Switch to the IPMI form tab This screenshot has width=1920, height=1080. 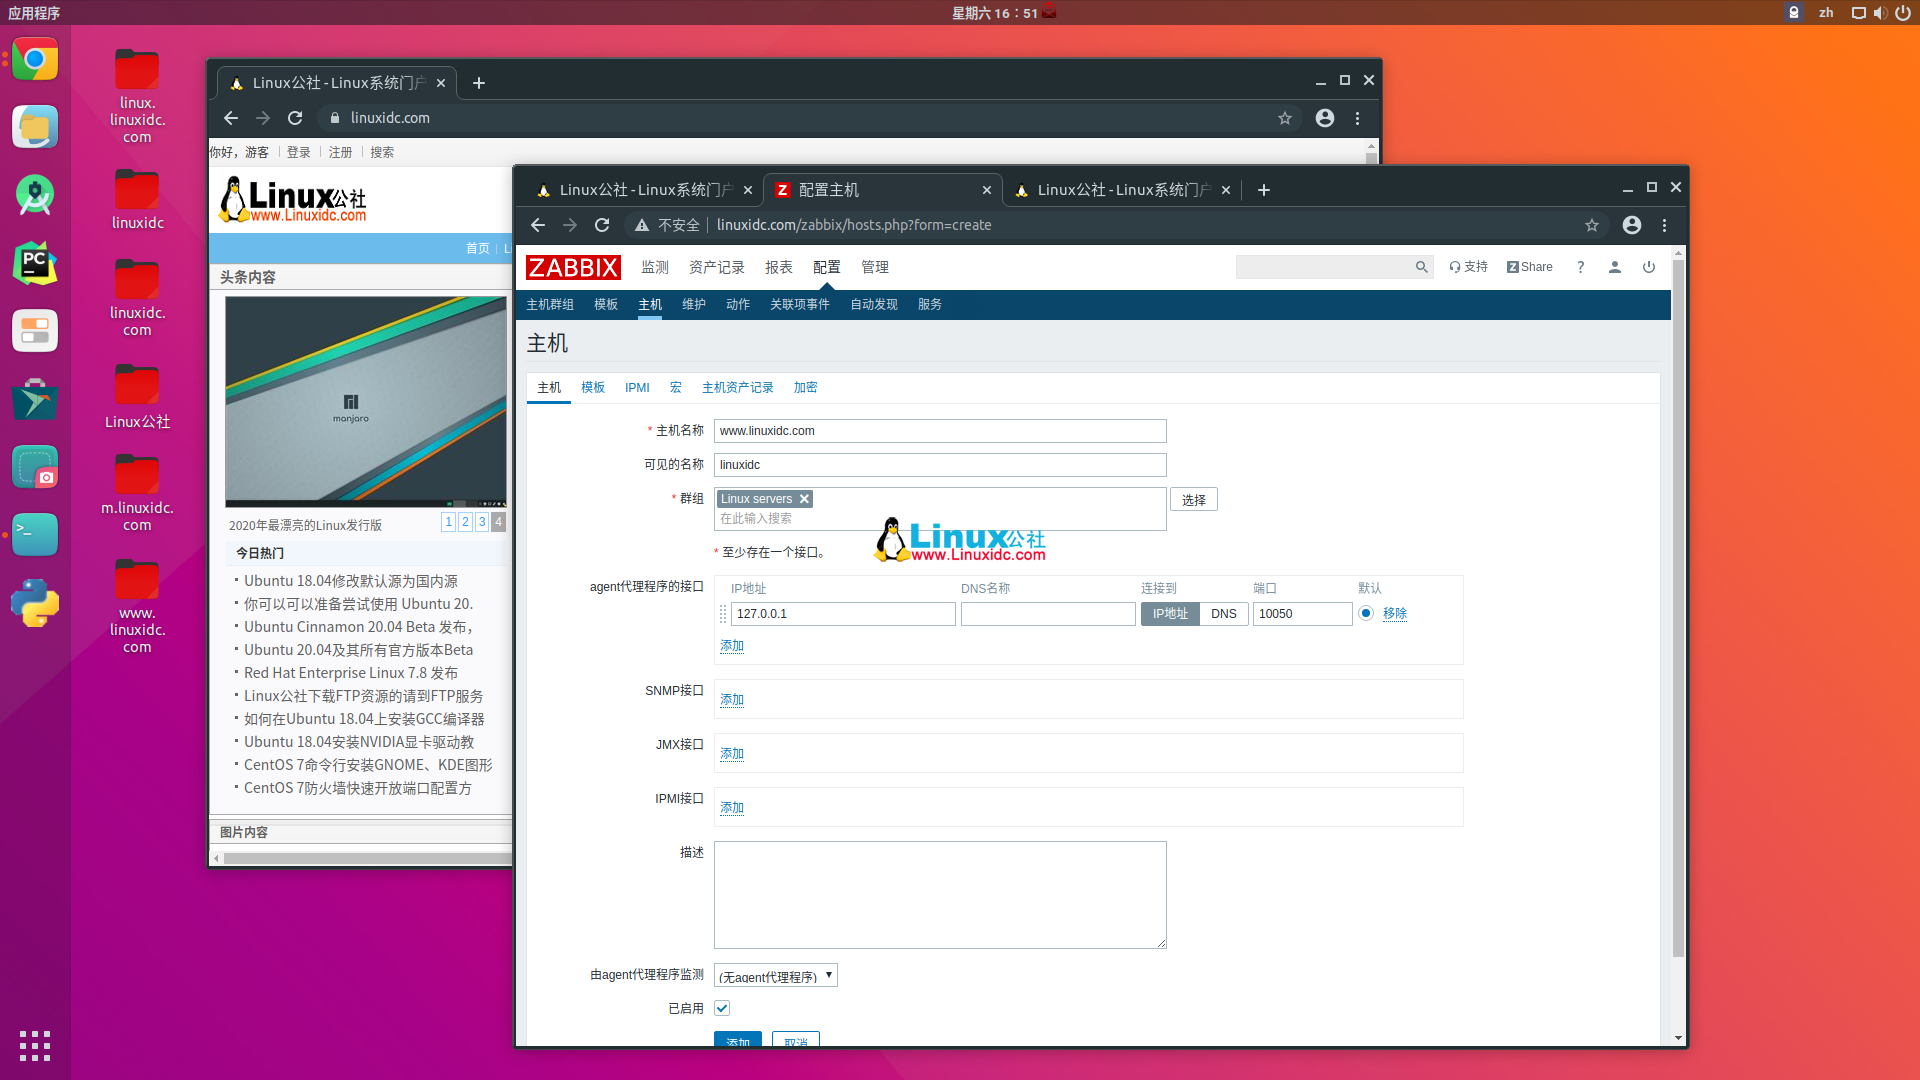point(637,387)
